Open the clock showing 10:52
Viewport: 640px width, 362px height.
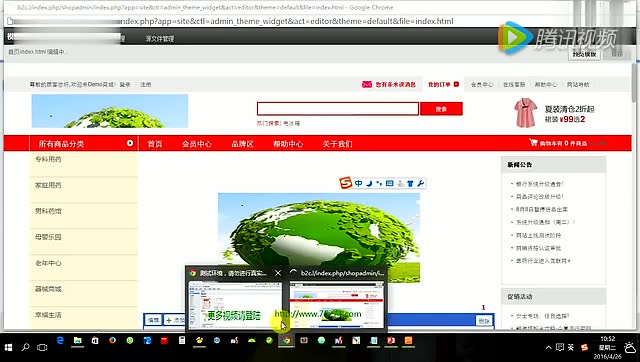pos(607,339)
